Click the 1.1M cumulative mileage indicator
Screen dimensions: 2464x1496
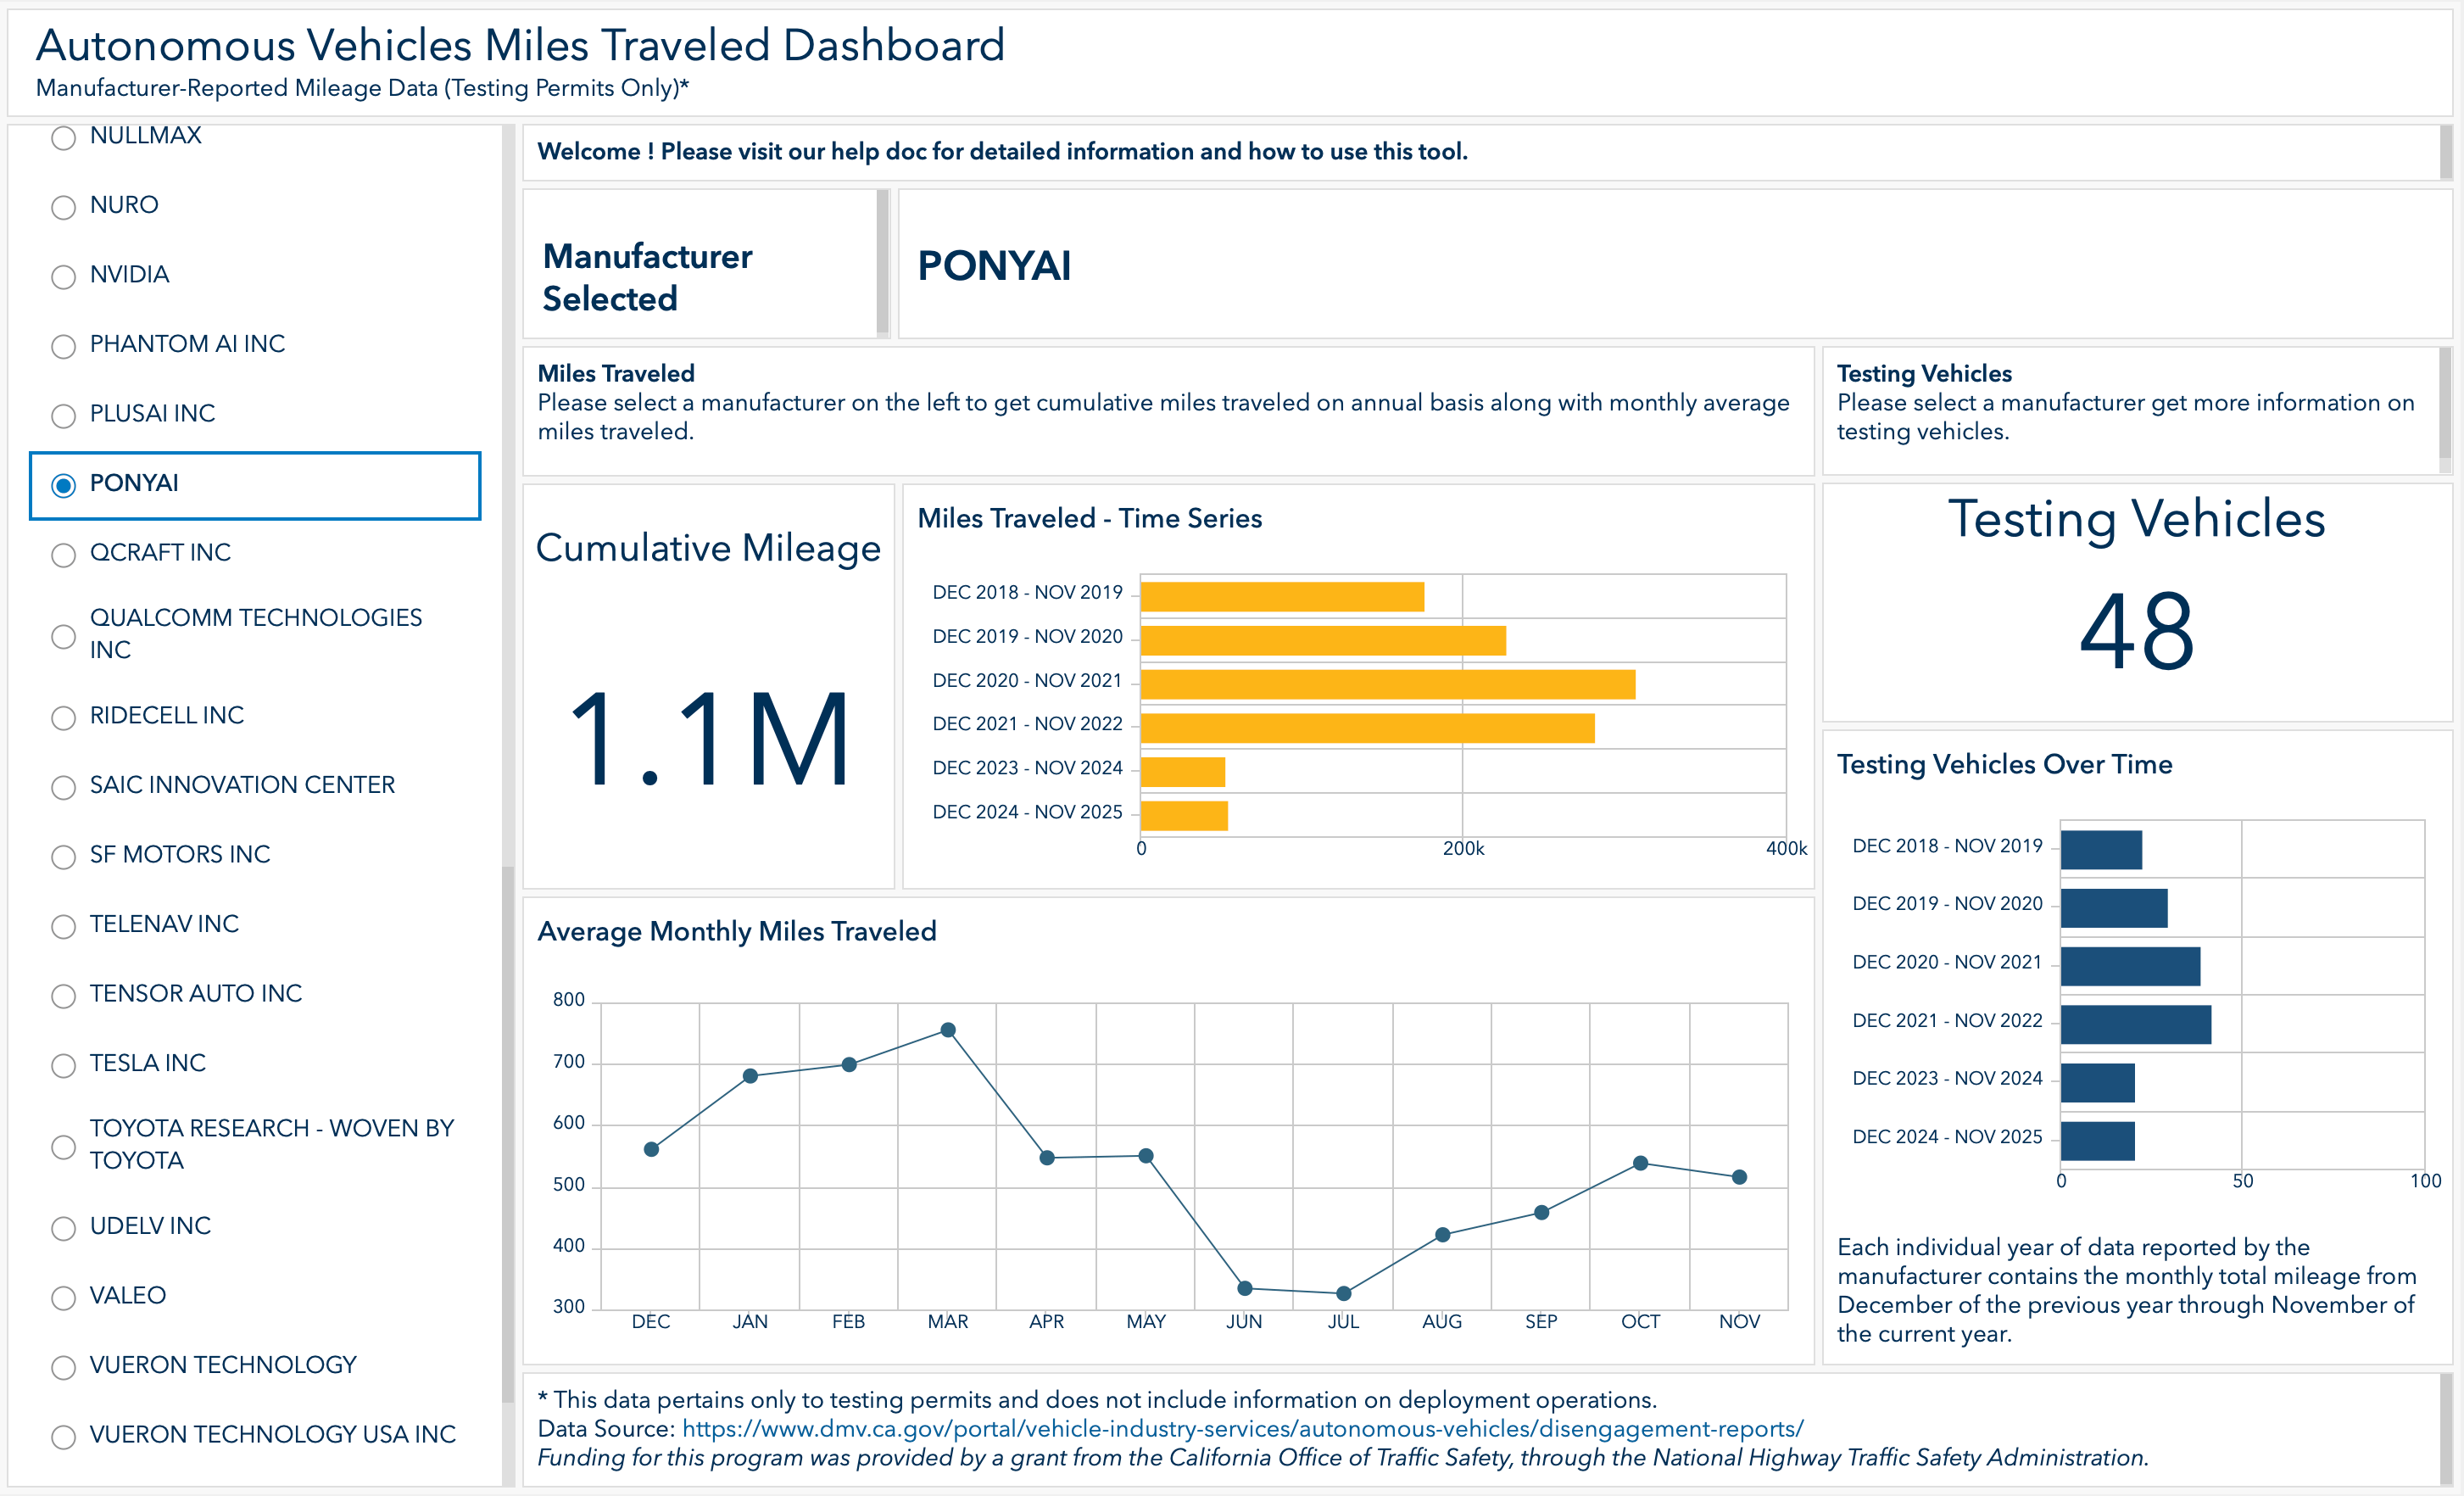click(x=709, y=740)
